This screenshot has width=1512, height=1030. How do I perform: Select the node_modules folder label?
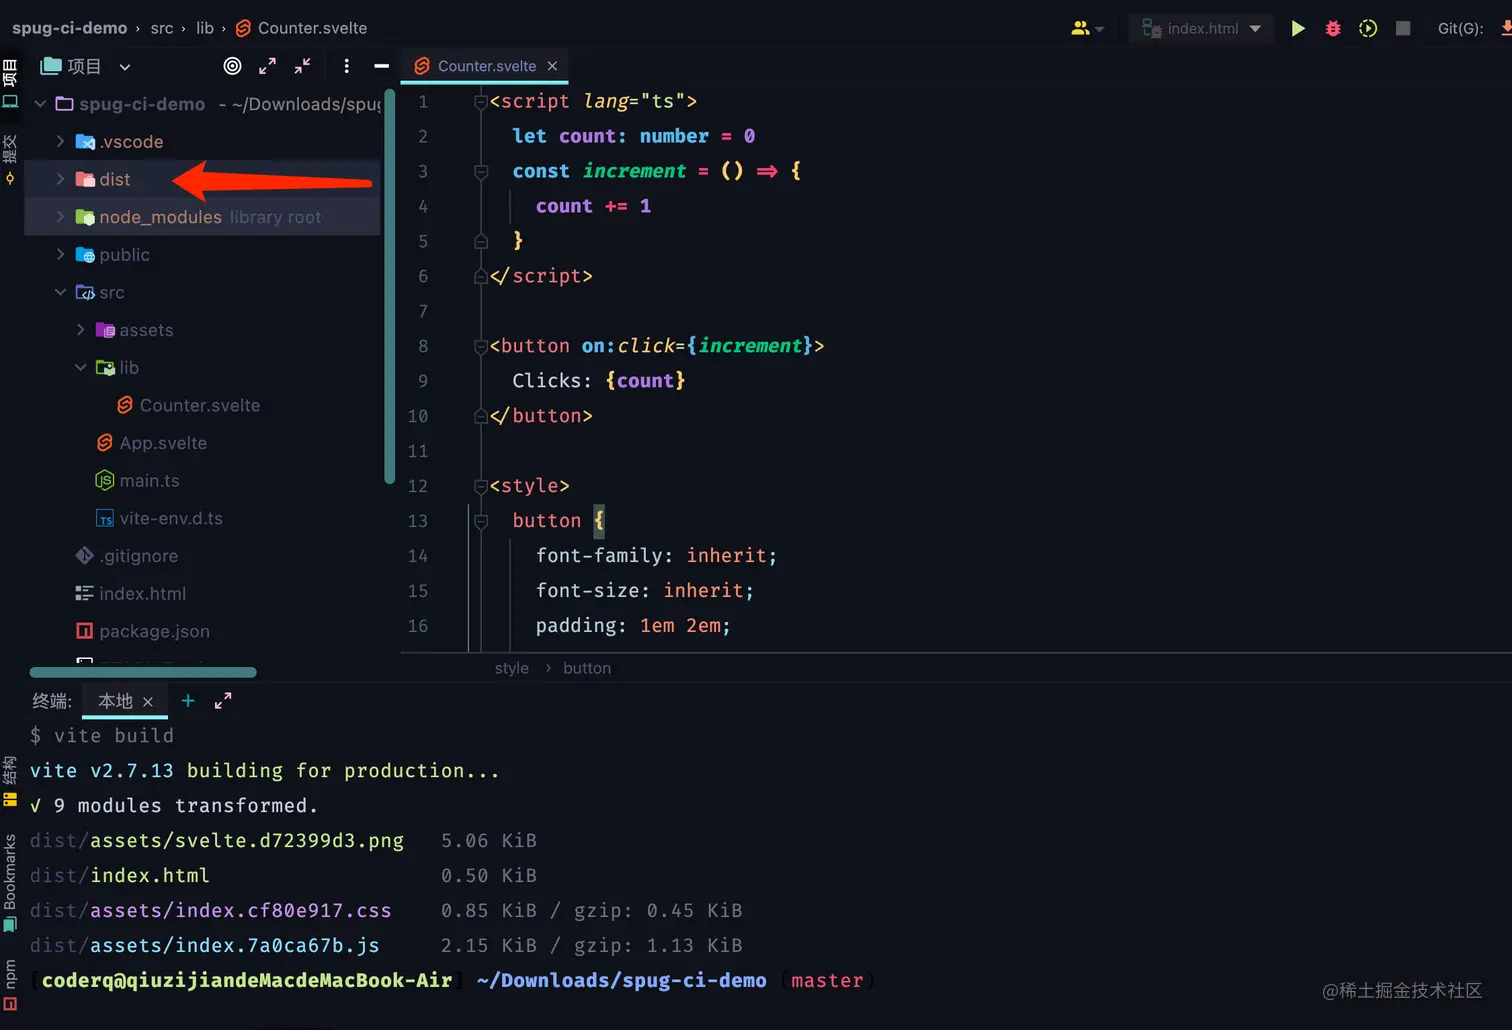click(x=160, y=217)
